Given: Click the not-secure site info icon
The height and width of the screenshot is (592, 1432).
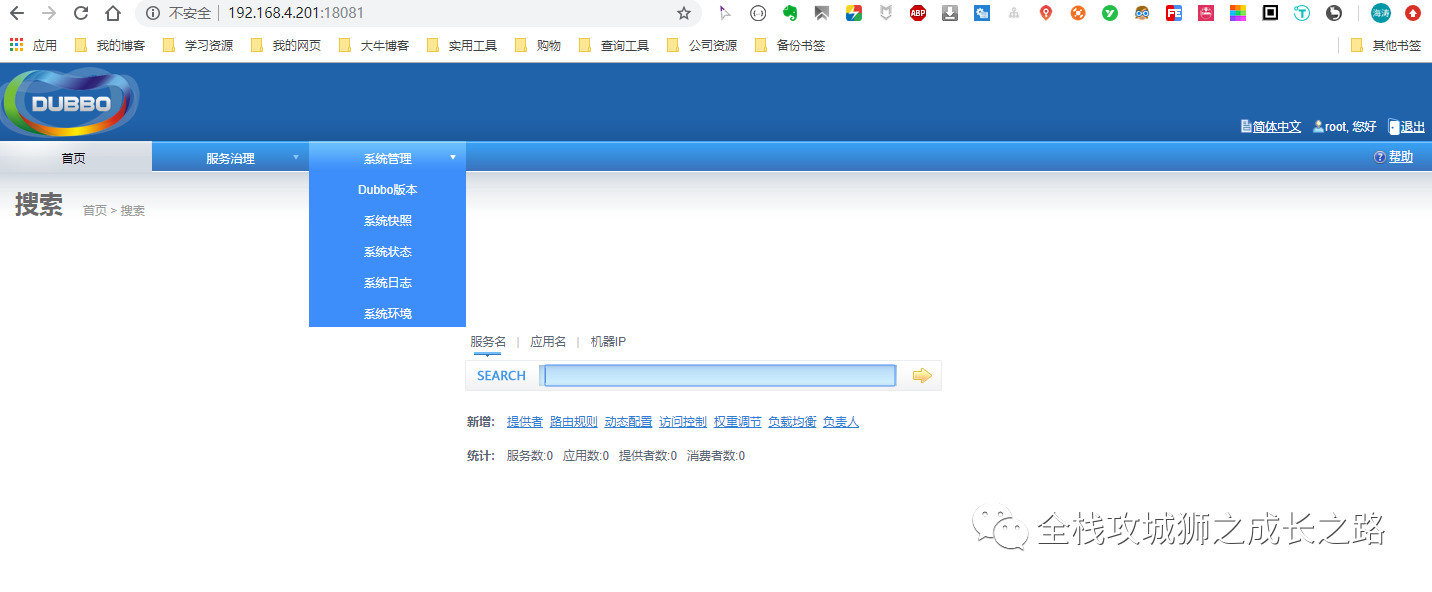Looking at the screenshot, I should [x=153, y=13].
